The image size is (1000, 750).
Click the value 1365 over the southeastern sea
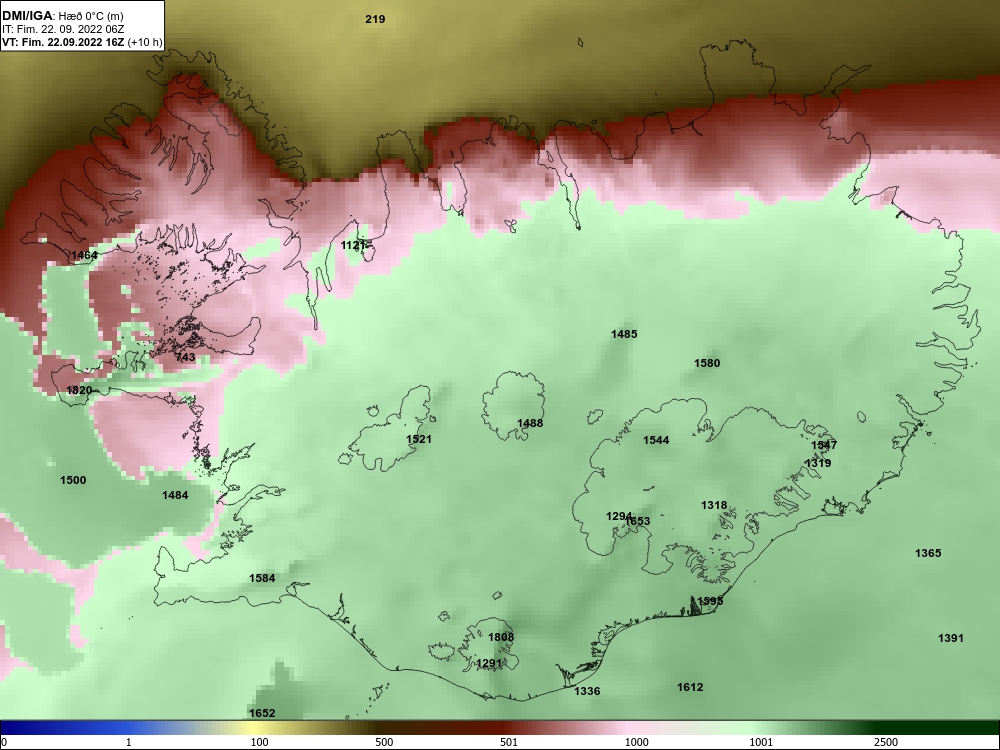pos(928,553)
